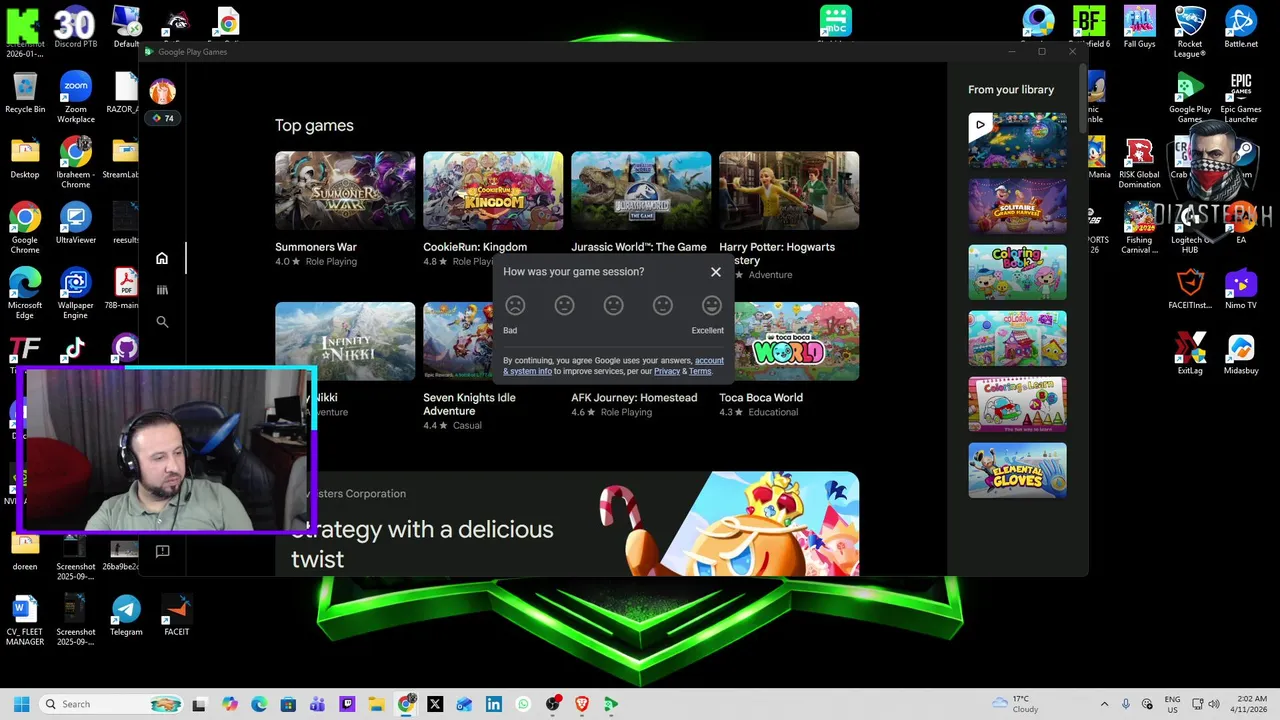The image size is (1280, 720).
Task: Open the Coloring Book library game
Action: [x=1017, y=272]
